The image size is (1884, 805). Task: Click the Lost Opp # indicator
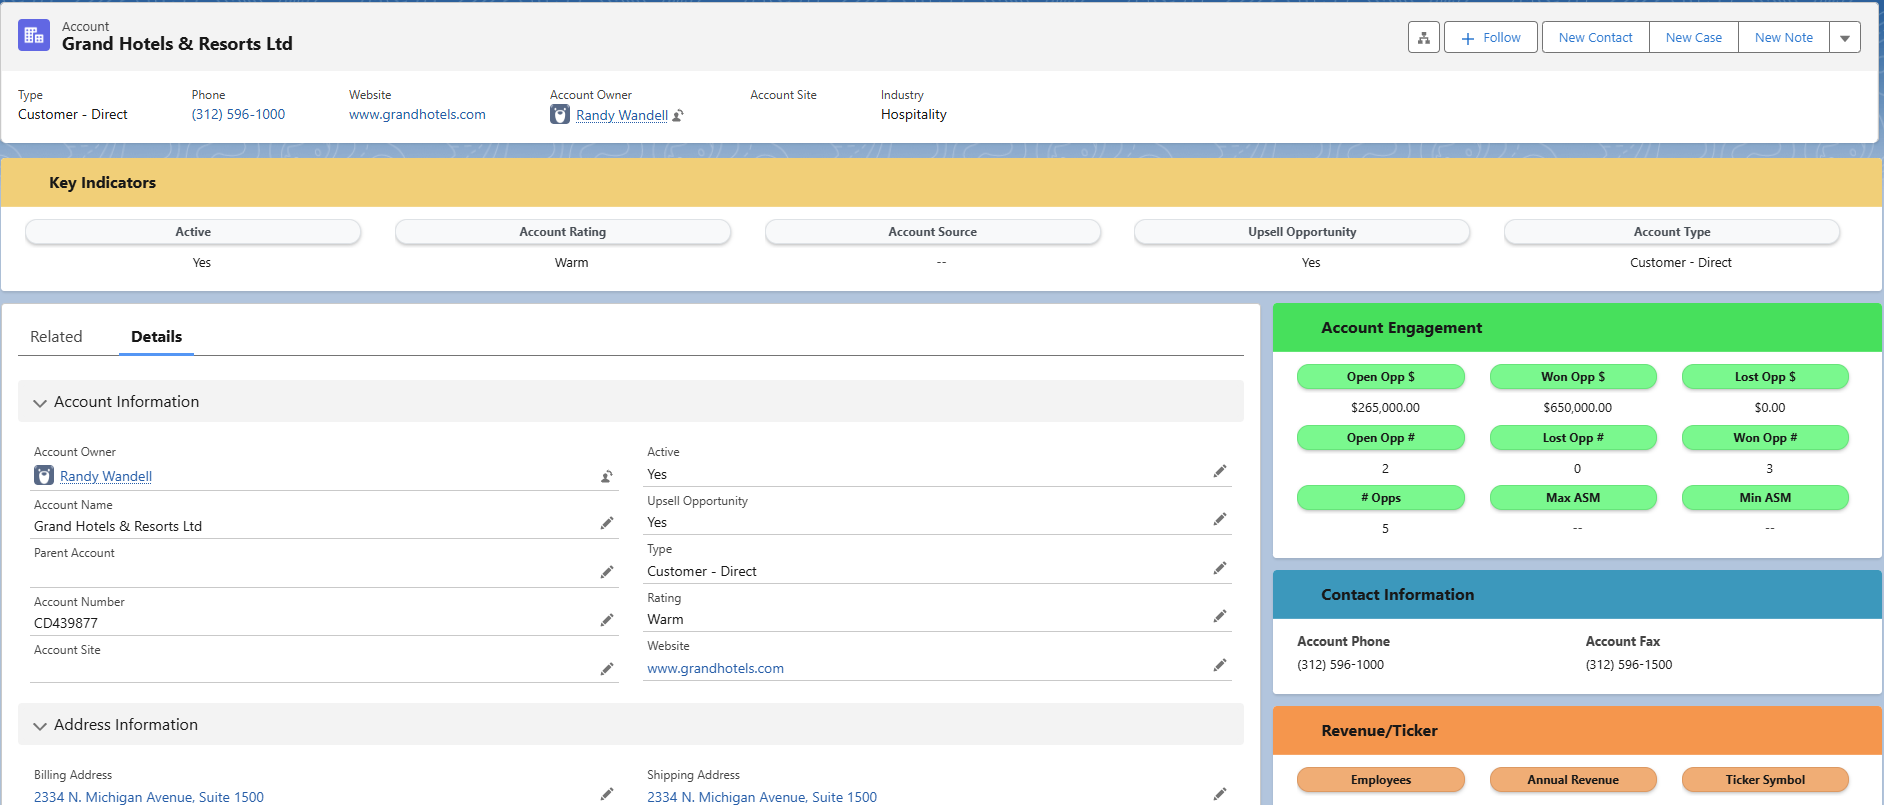pos(1573,438)
